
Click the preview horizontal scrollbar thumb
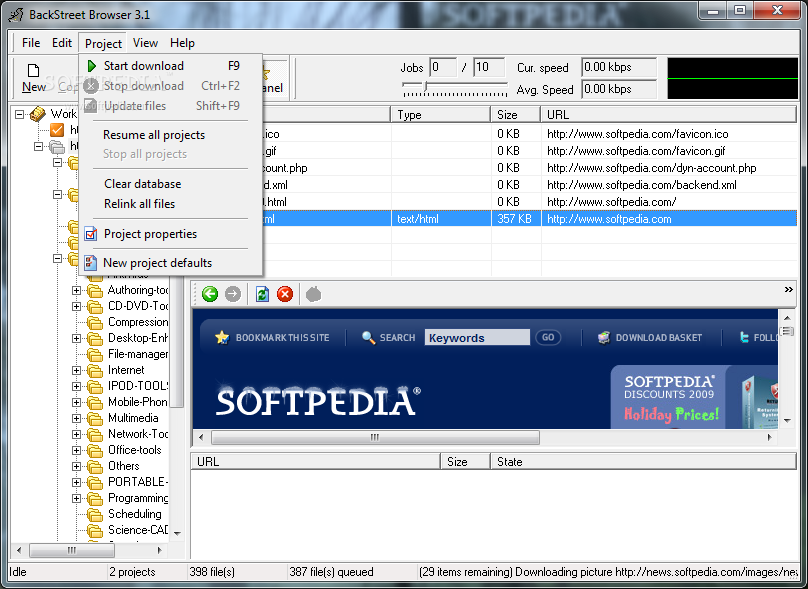tap(375, 437)
